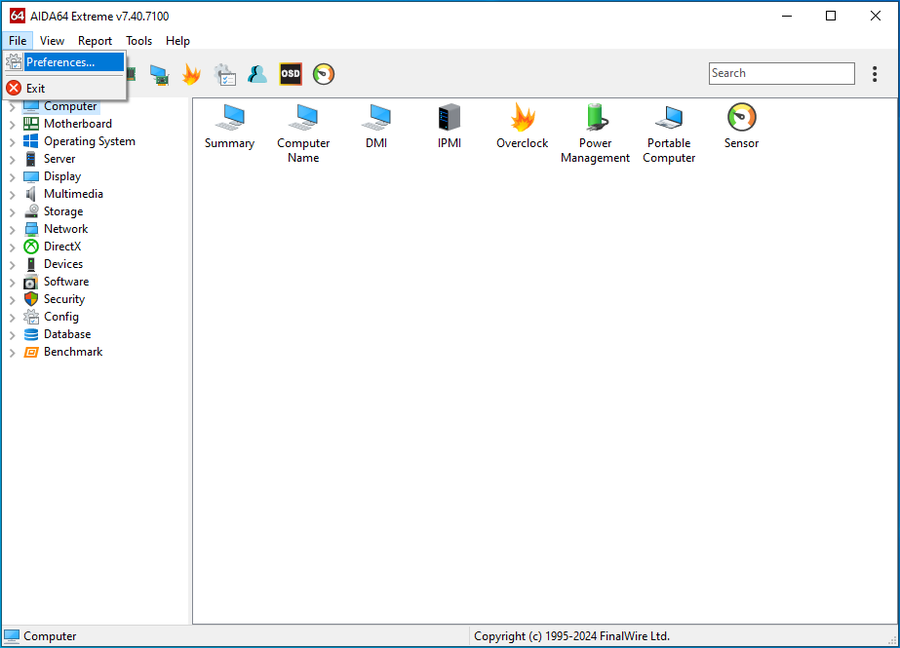Open the Tools menu
900x648 pixels.
click(x=139, y=41)
